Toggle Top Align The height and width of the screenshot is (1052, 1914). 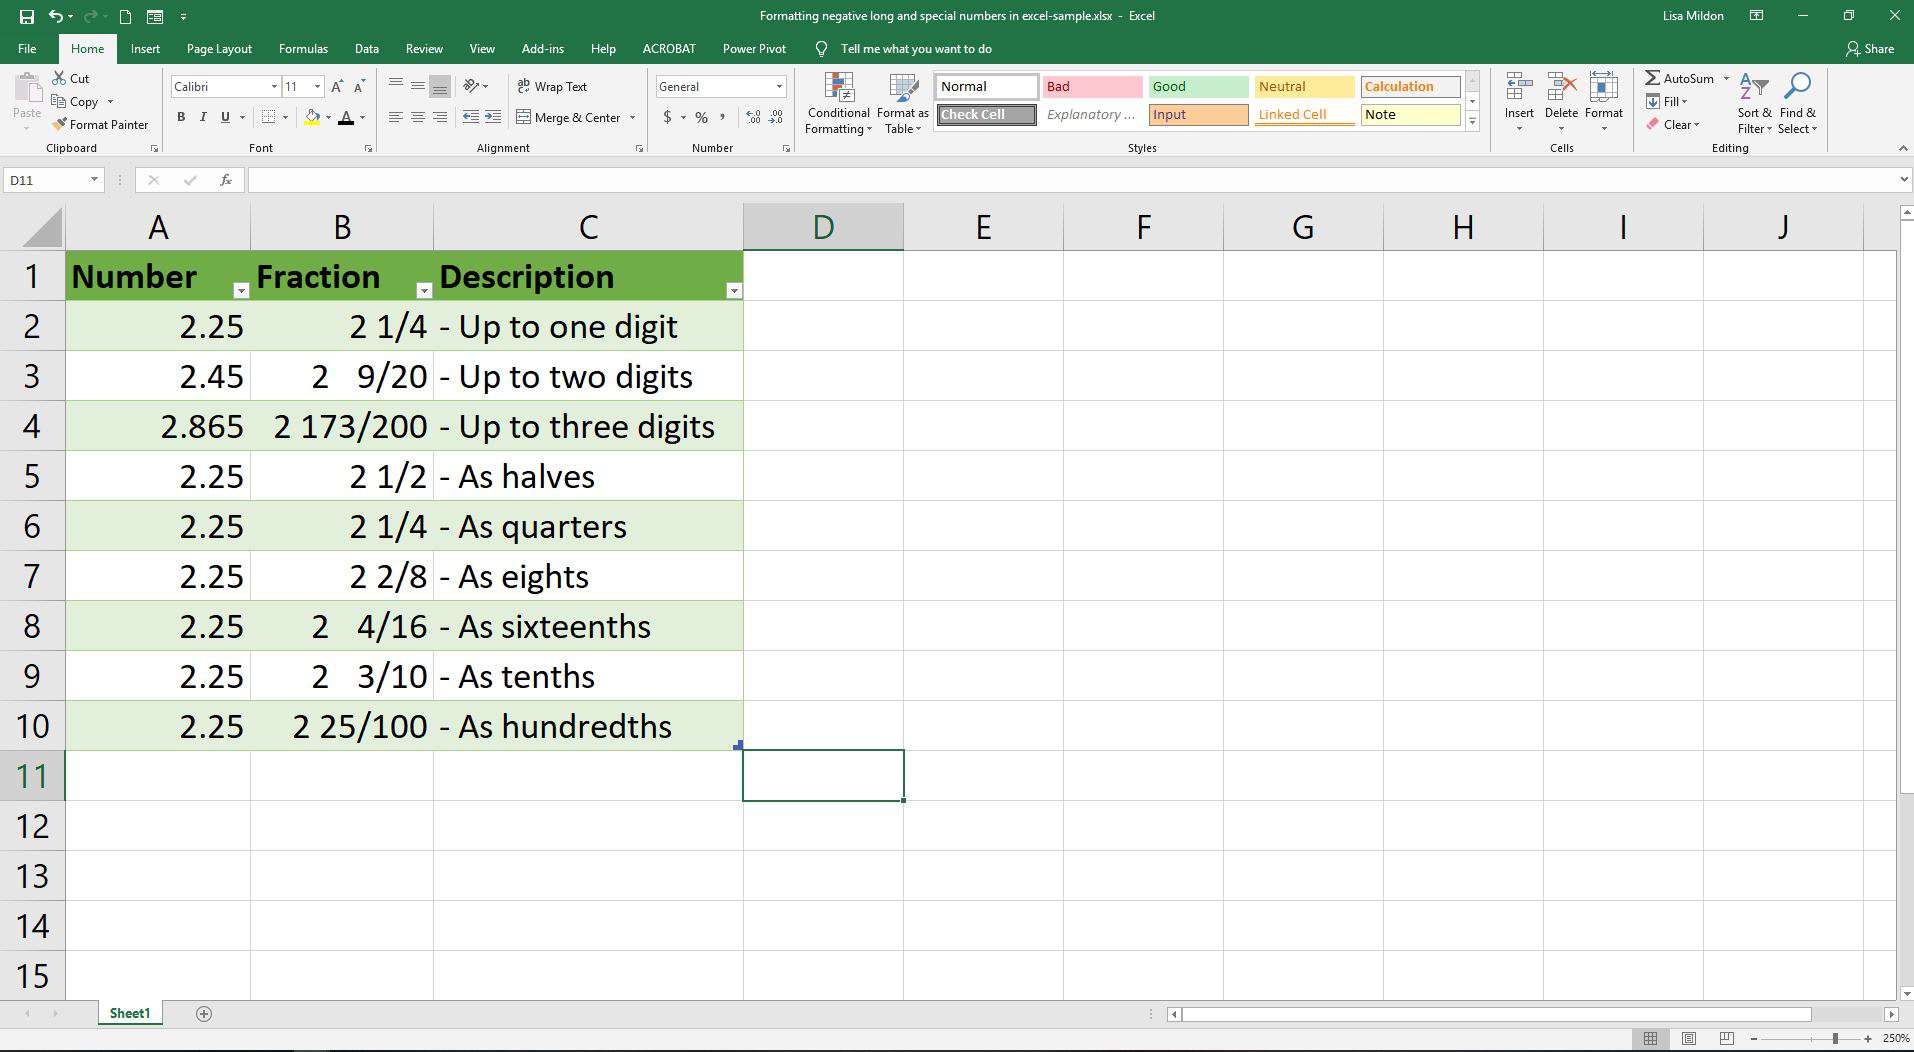396,86
